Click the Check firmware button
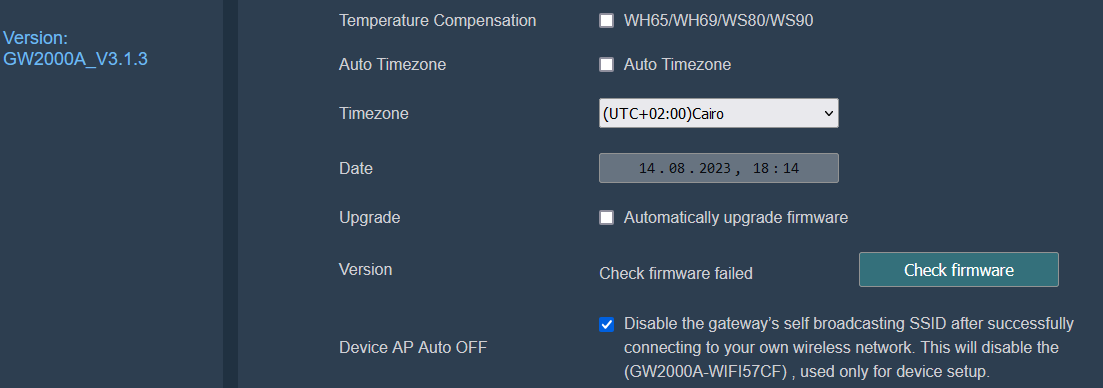 tap(958, 270)
